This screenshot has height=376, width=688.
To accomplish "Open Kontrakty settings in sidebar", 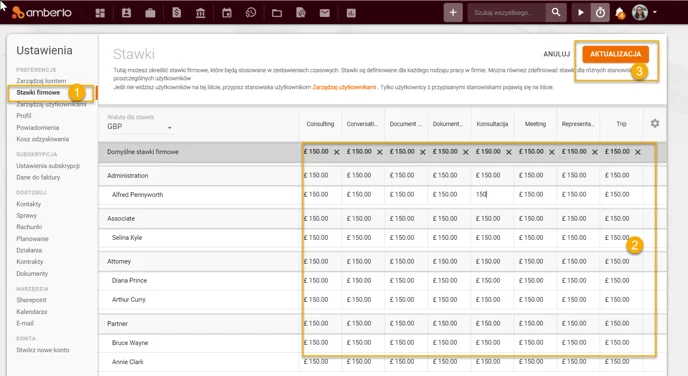I will (x=29, y=261).
